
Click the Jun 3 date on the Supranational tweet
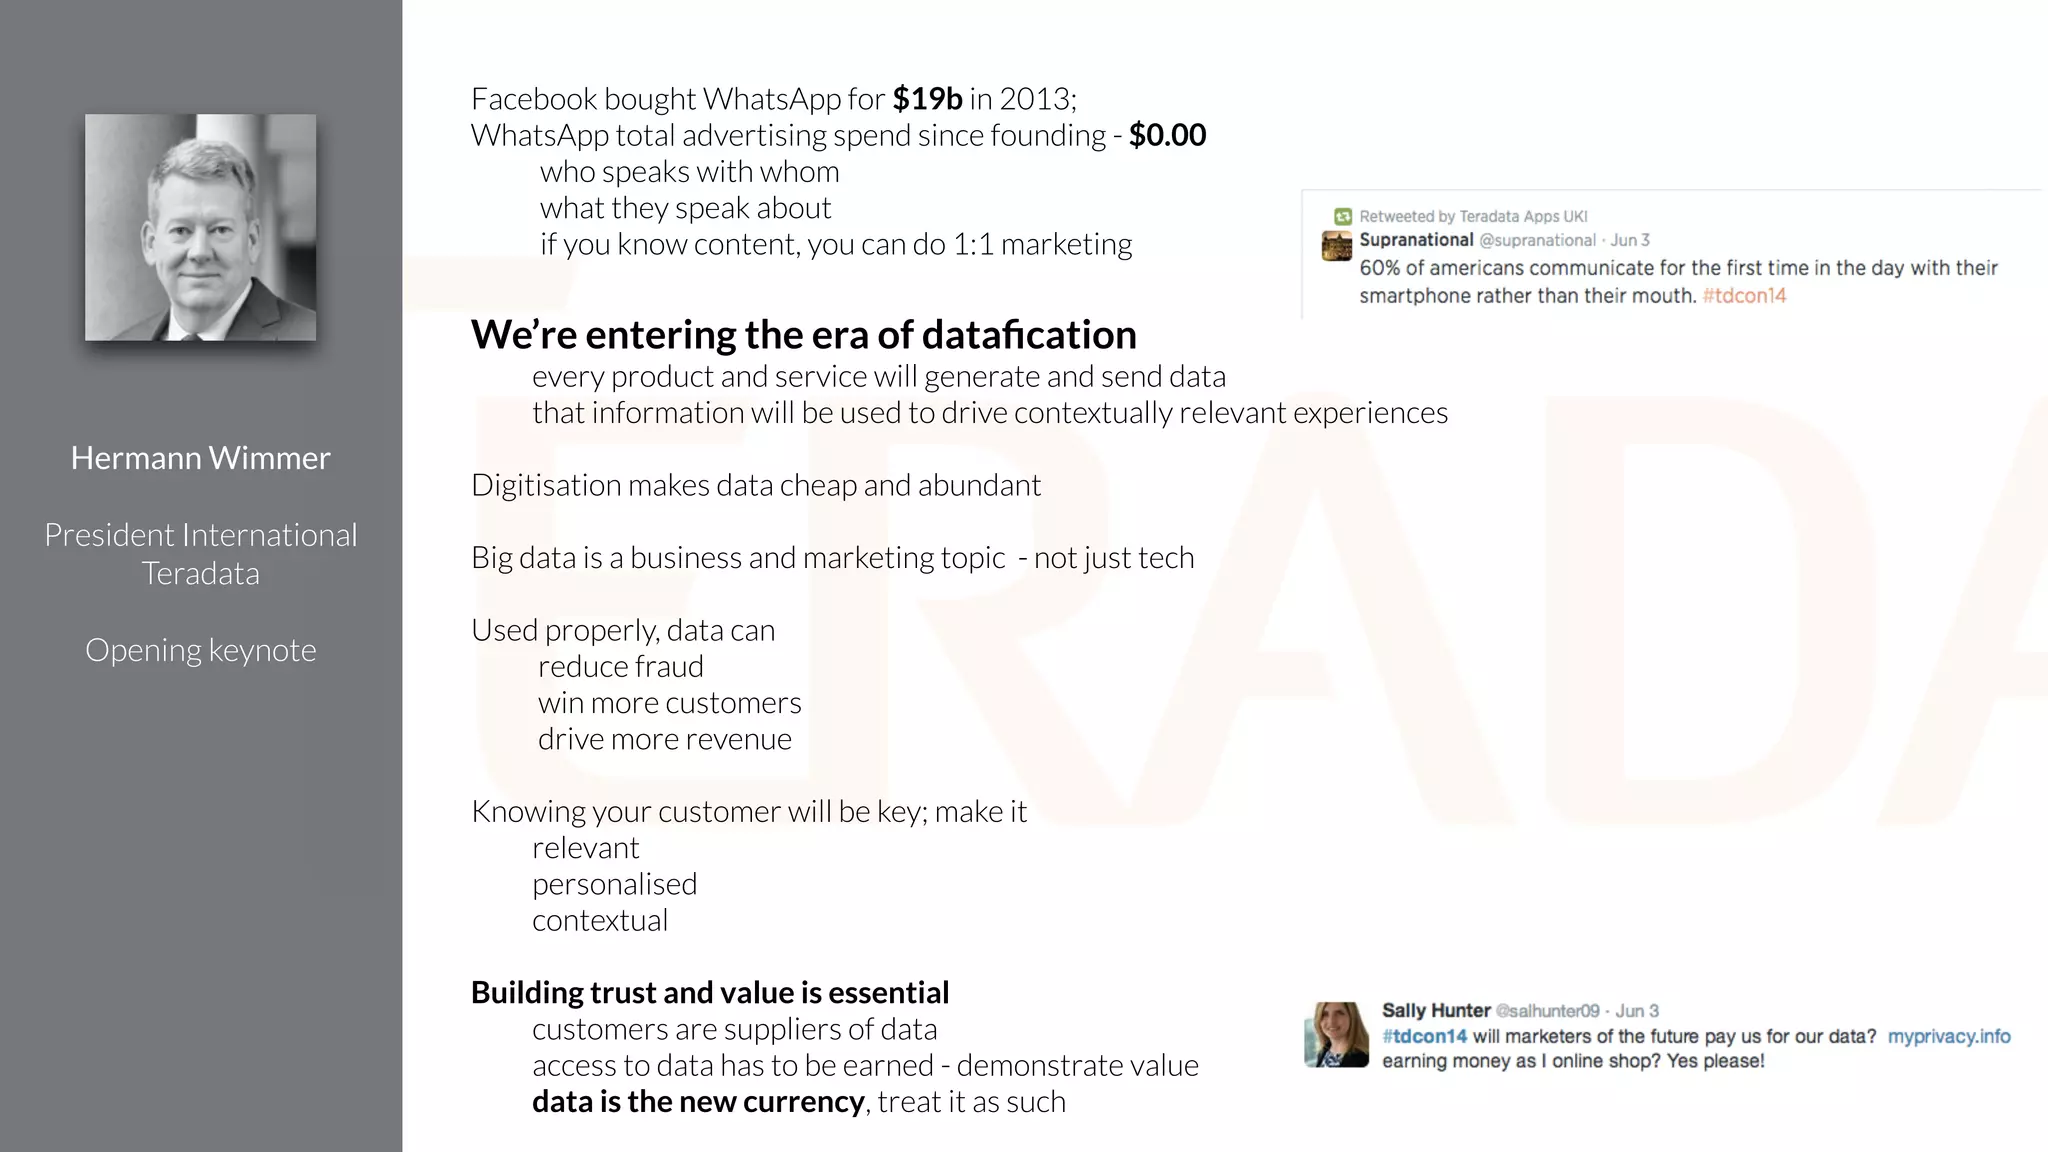pos(1630,241)
